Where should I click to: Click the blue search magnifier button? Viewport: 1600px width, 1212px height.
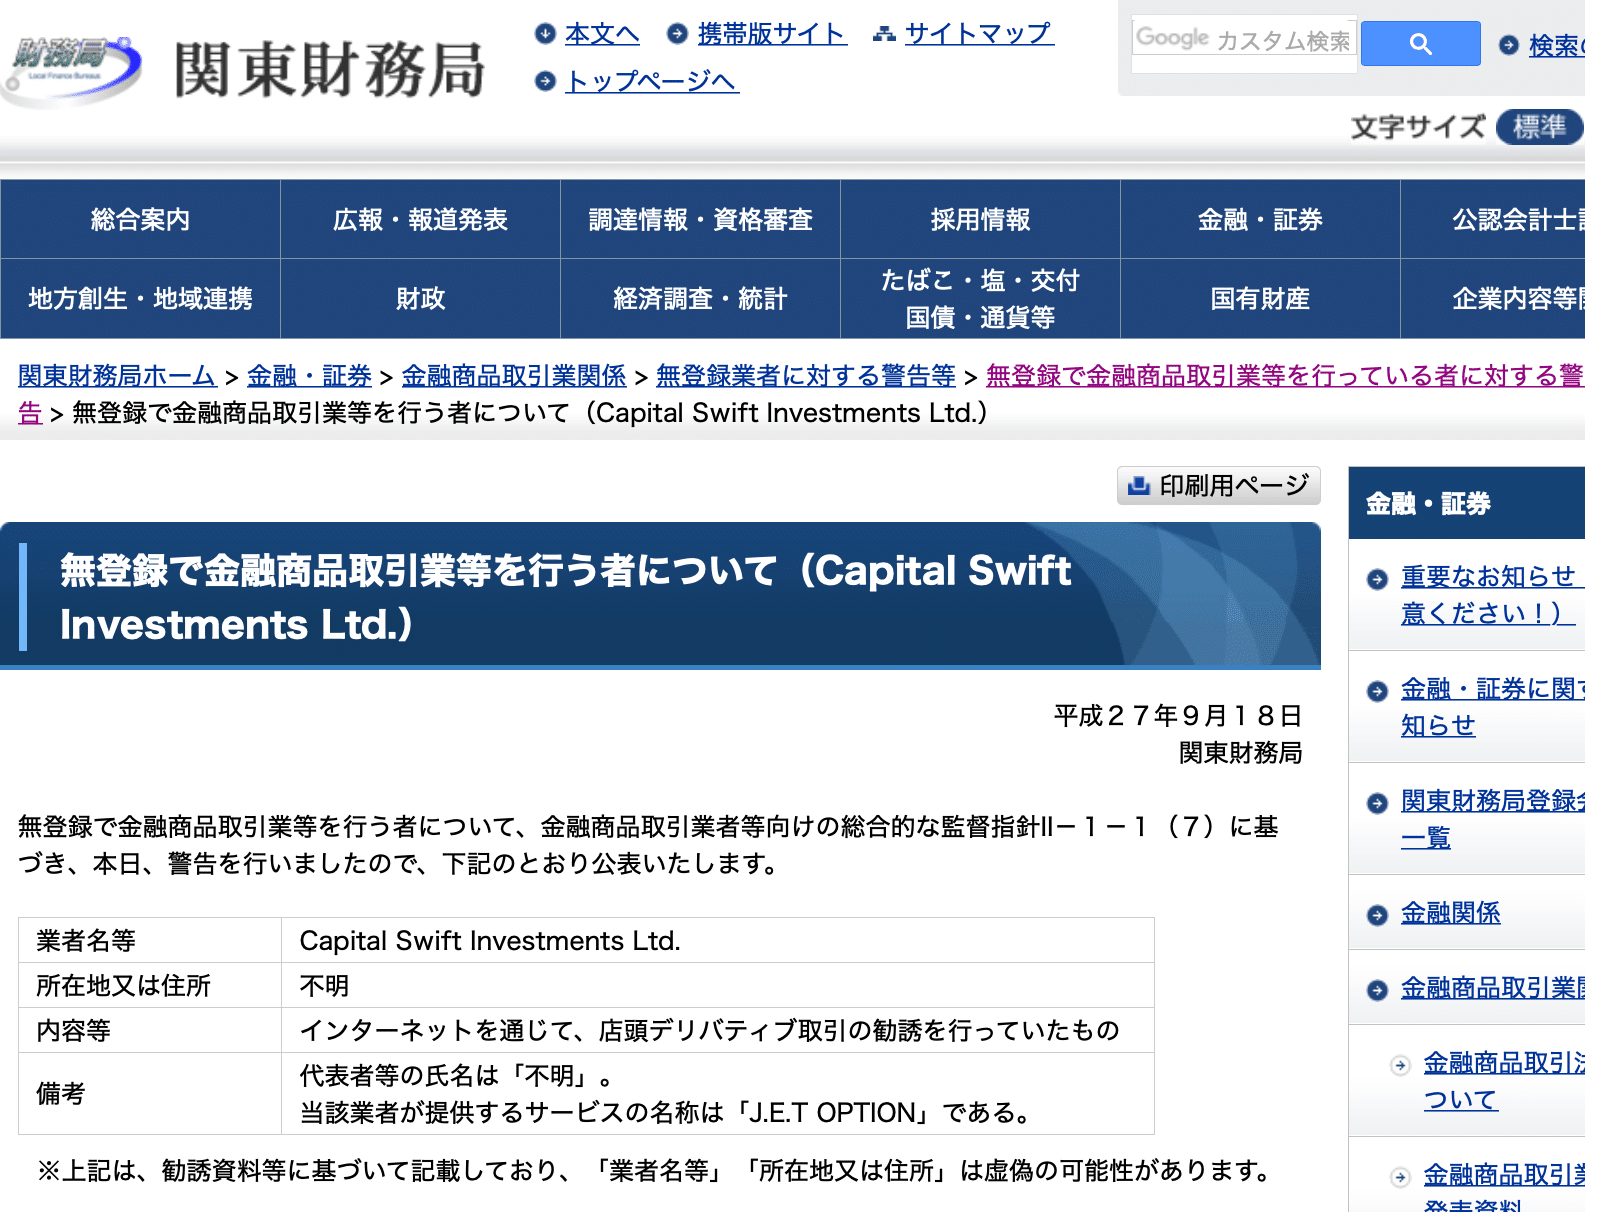(x=1420, y=44)
